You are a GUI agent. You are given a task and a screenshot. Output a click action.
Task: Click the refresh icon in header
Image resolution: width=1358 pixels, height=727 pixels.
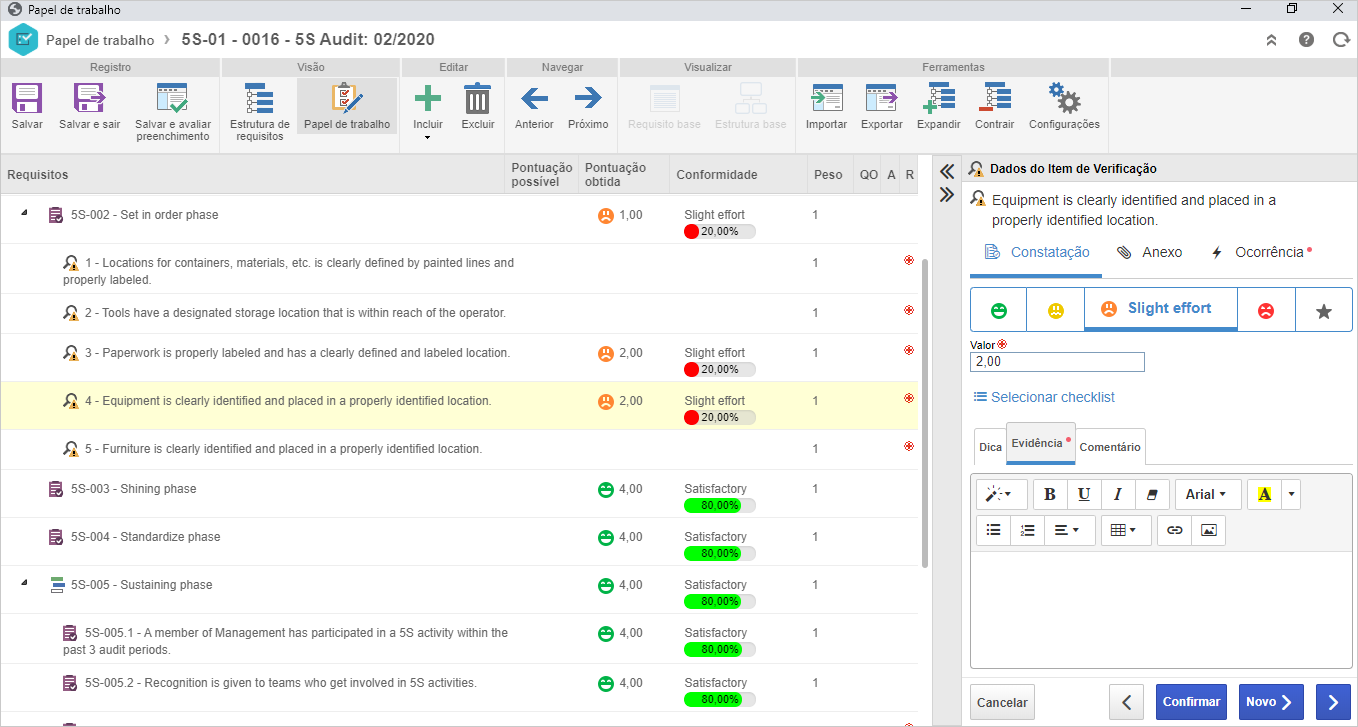(x=1340, y=40)
